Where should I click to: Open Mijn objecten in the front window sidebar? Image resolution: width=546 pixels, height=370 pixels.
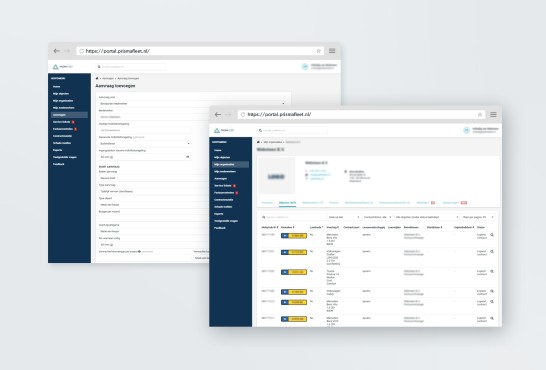coord(222,157)
